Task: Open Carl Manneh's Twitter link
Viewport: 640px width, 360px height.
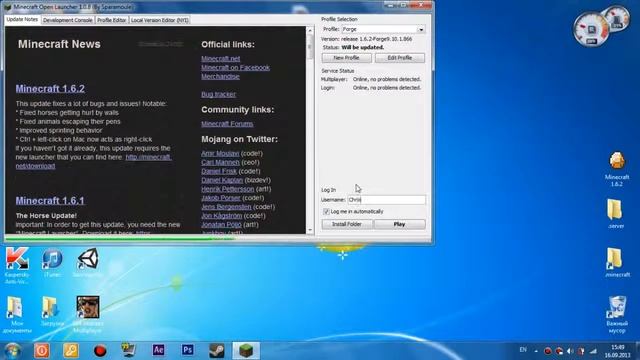Action: point(220,162)
